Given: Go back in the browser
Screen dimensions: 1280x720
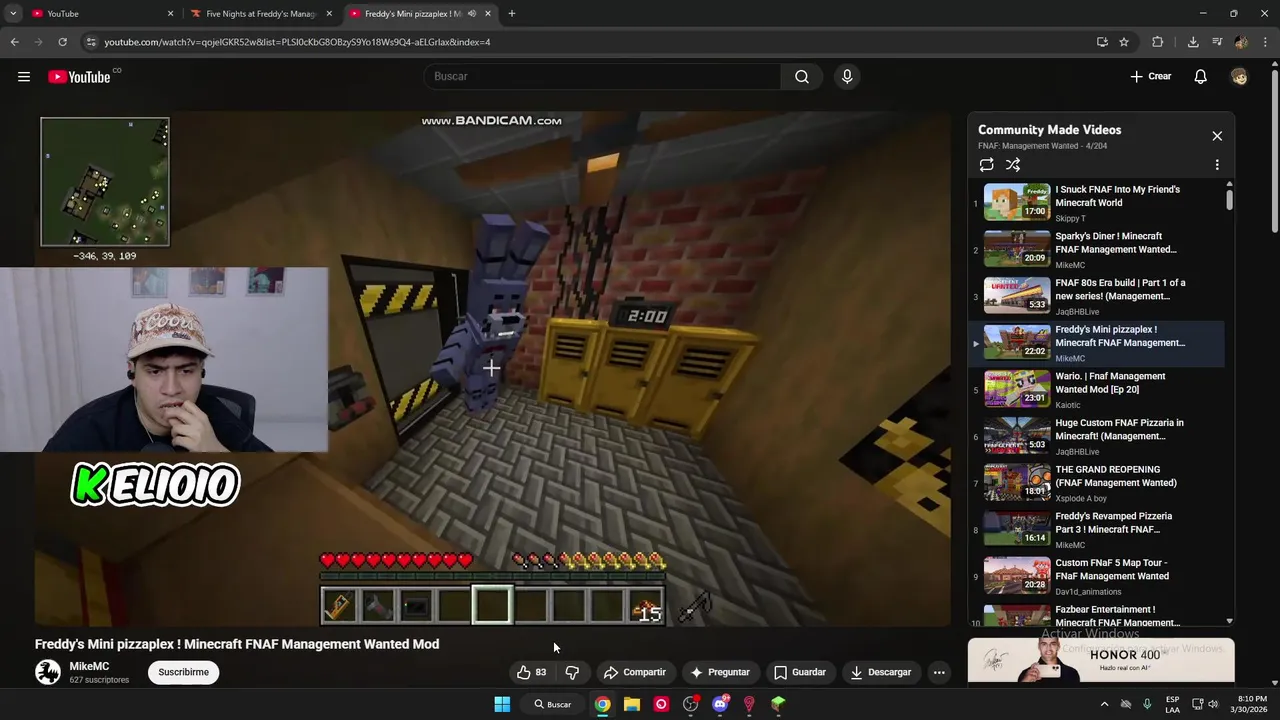Looking at the screenshot, I should pos(14,42).
